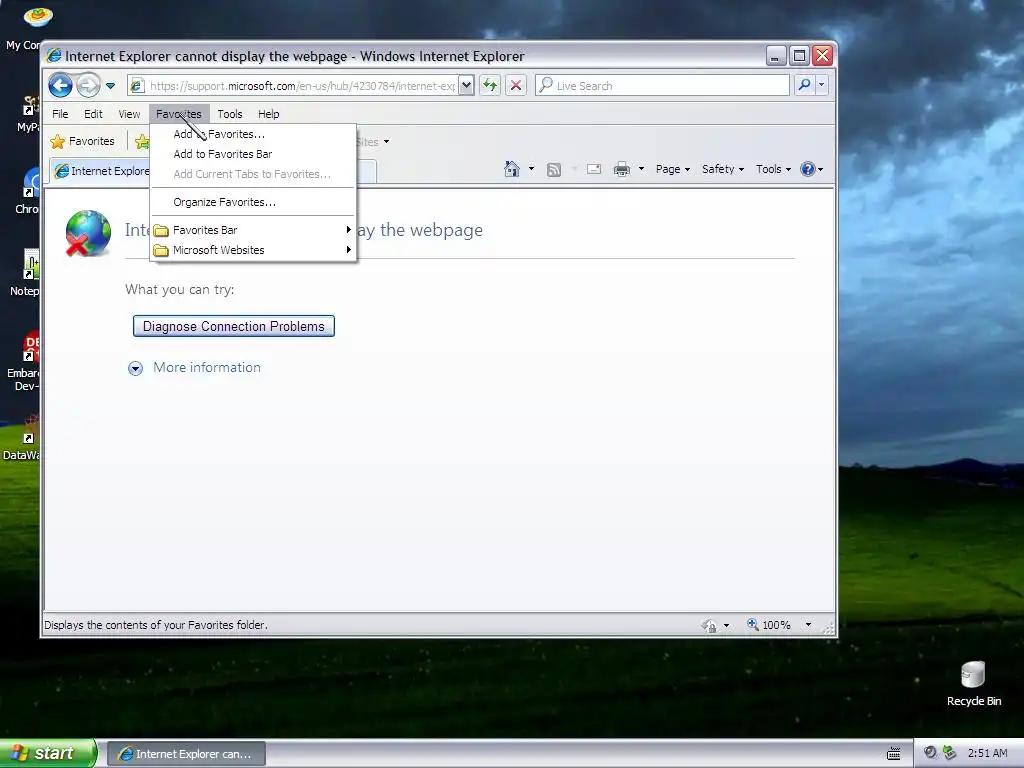This screenshot has height=768, width=1024.
Task: Click the Internet Explorer title bar icon
Action: click(54, 56)
